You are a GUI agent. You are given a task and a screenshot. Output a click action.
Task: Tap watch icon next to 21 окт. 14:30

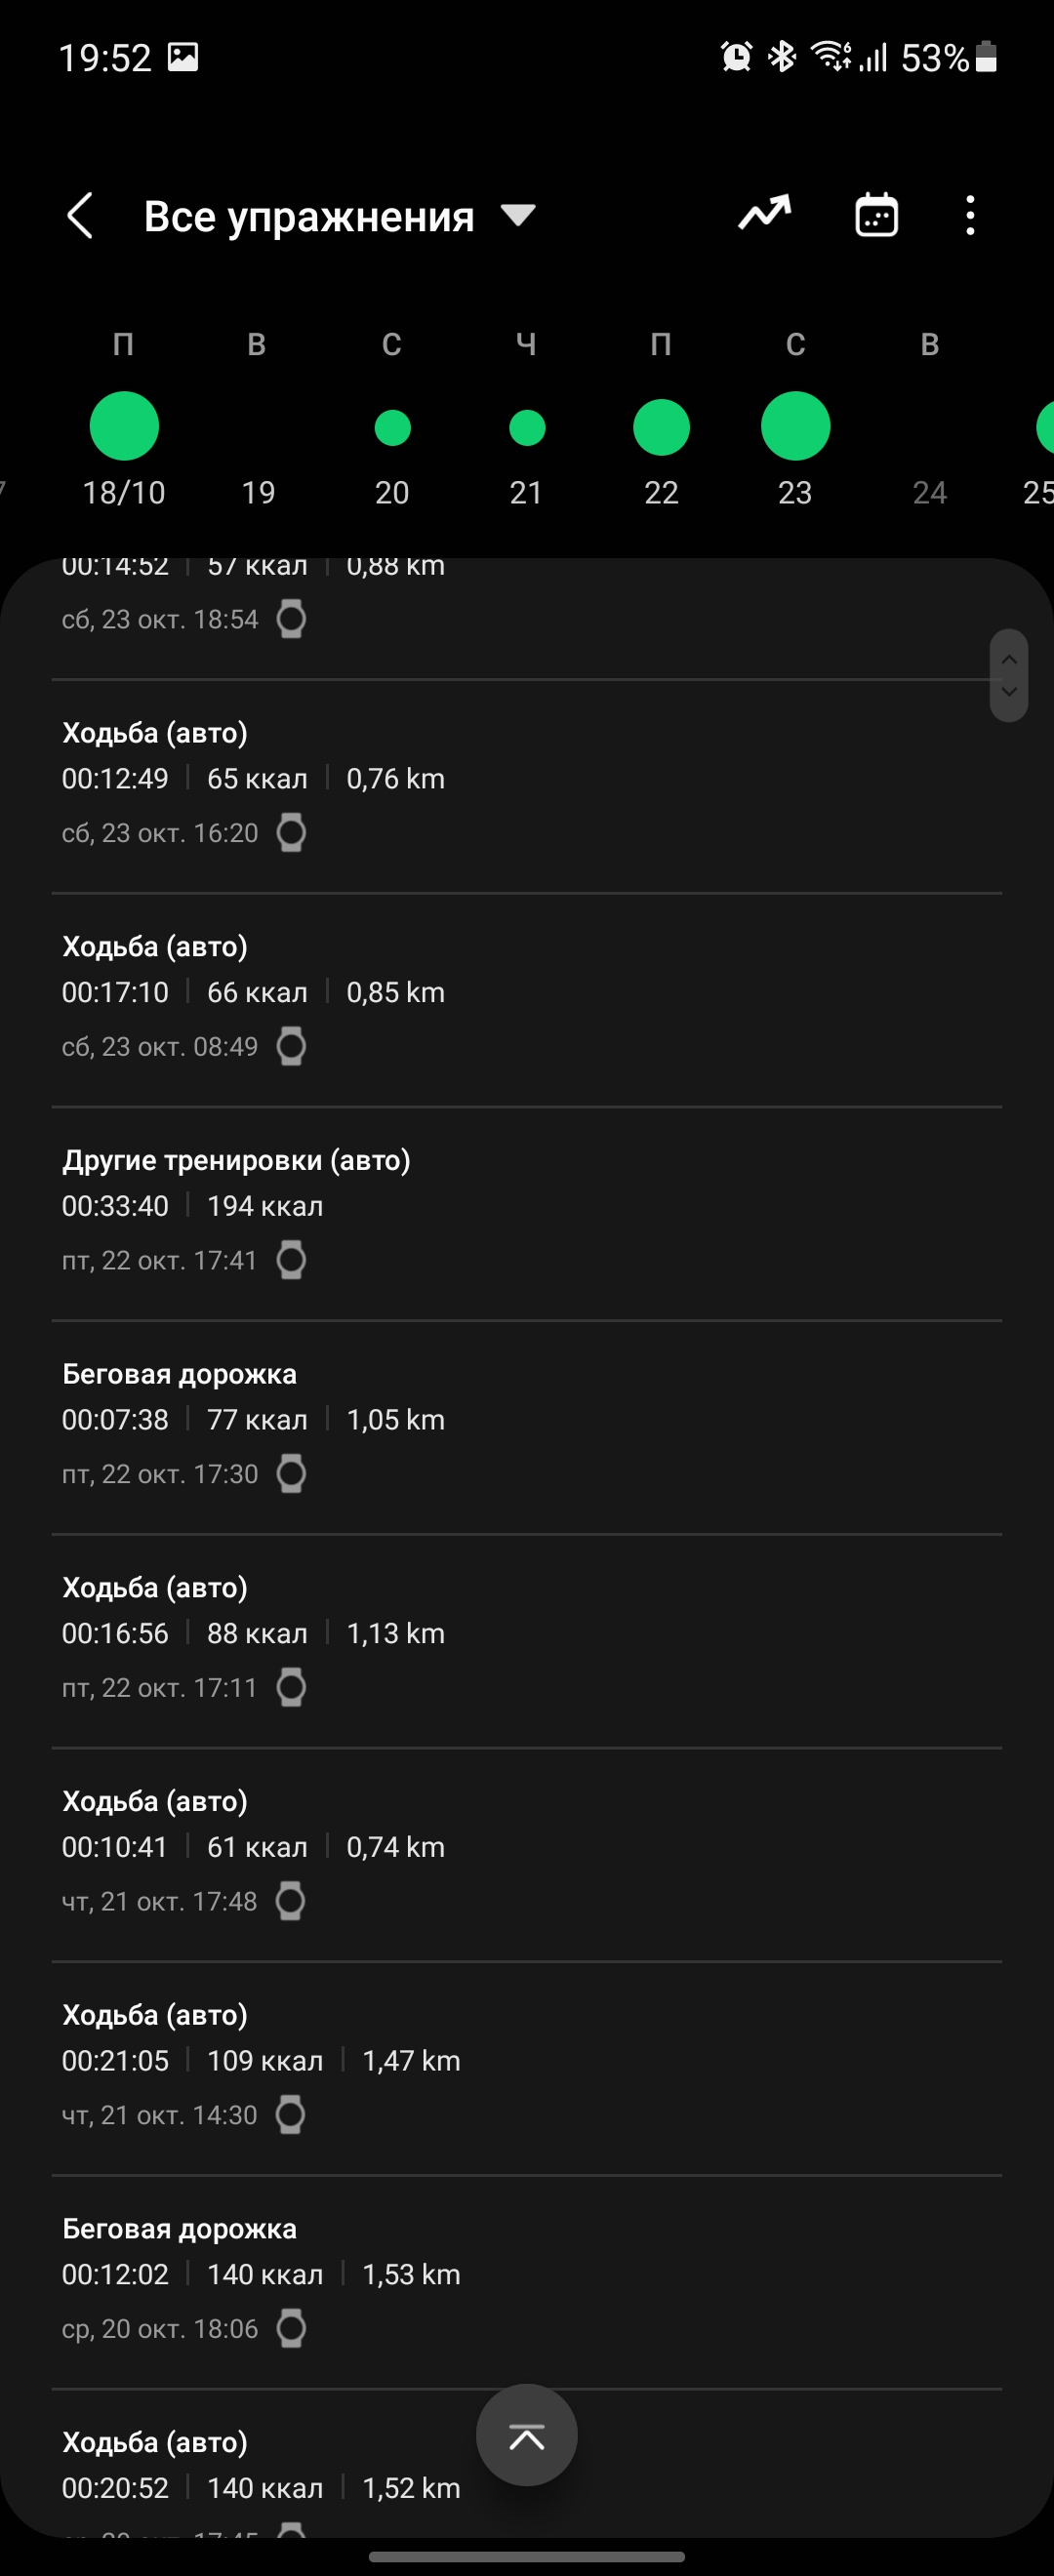[x=290, y=2115]
